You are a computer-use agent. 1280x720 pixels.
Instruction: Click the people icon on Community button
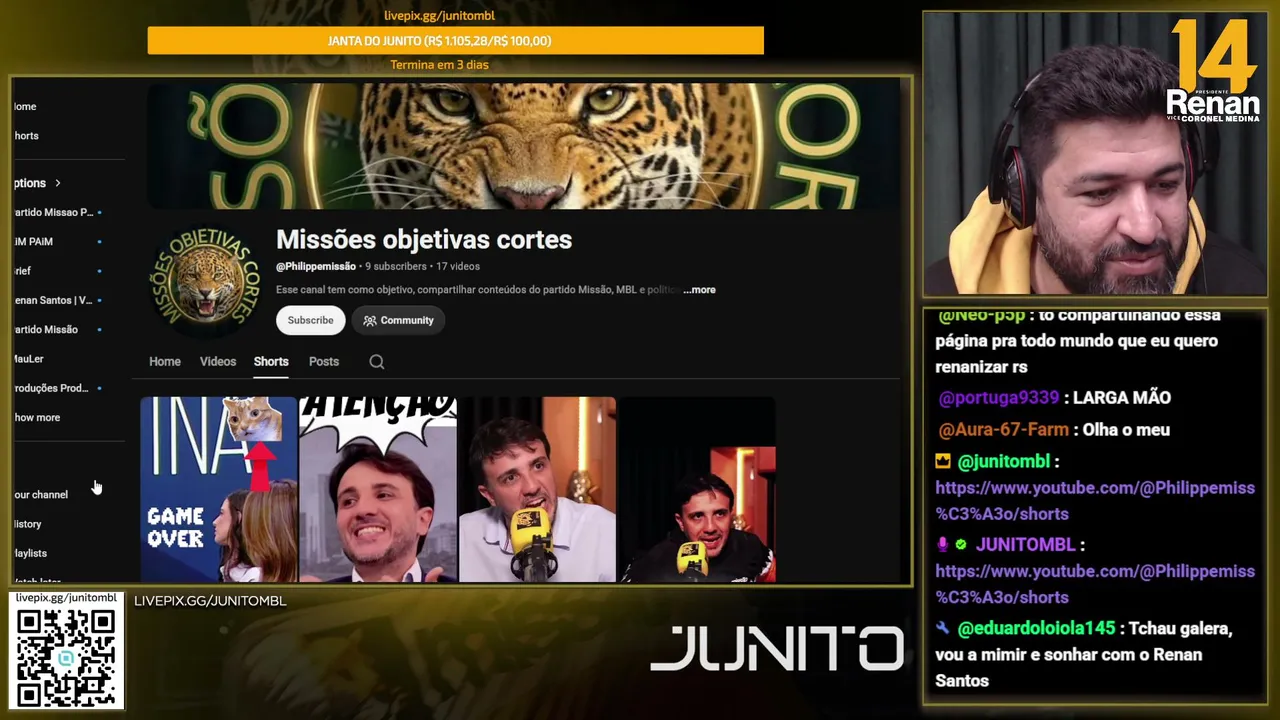click(x=370, y=321)
